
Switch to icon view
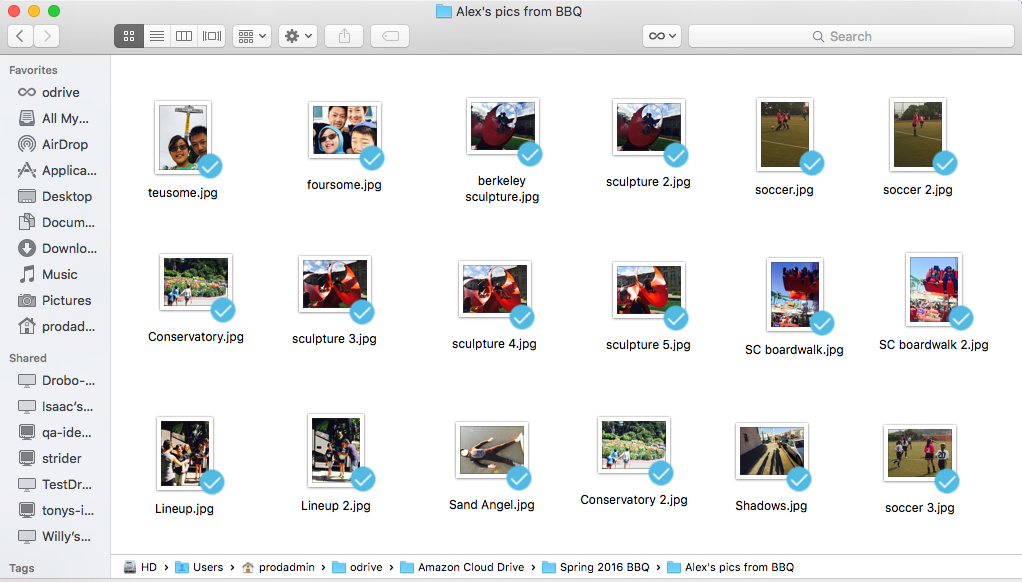click(x=129, y=36)
